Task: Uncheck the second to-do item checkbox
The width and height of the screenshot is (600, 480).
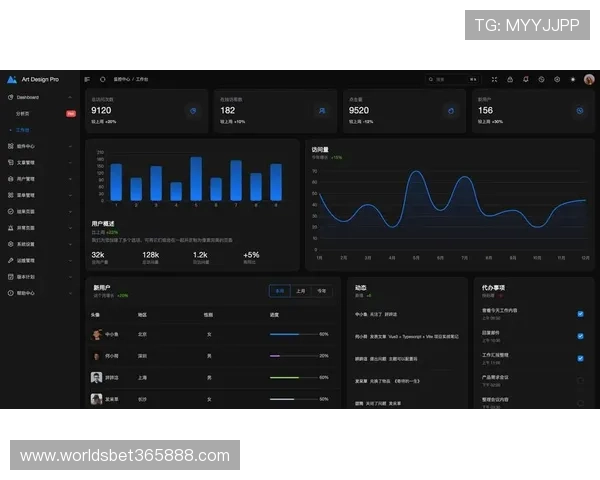Action: click(580, 336)
